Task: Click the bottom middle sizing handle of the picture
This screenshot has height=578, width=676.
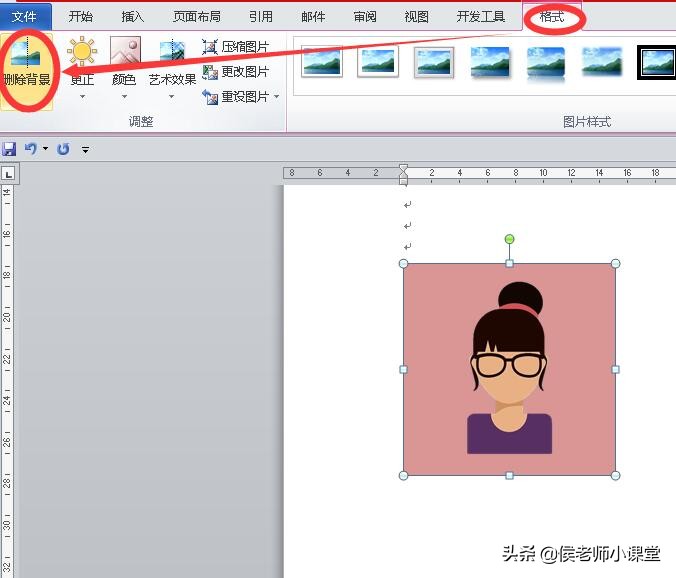Action: tap(509, 475)
